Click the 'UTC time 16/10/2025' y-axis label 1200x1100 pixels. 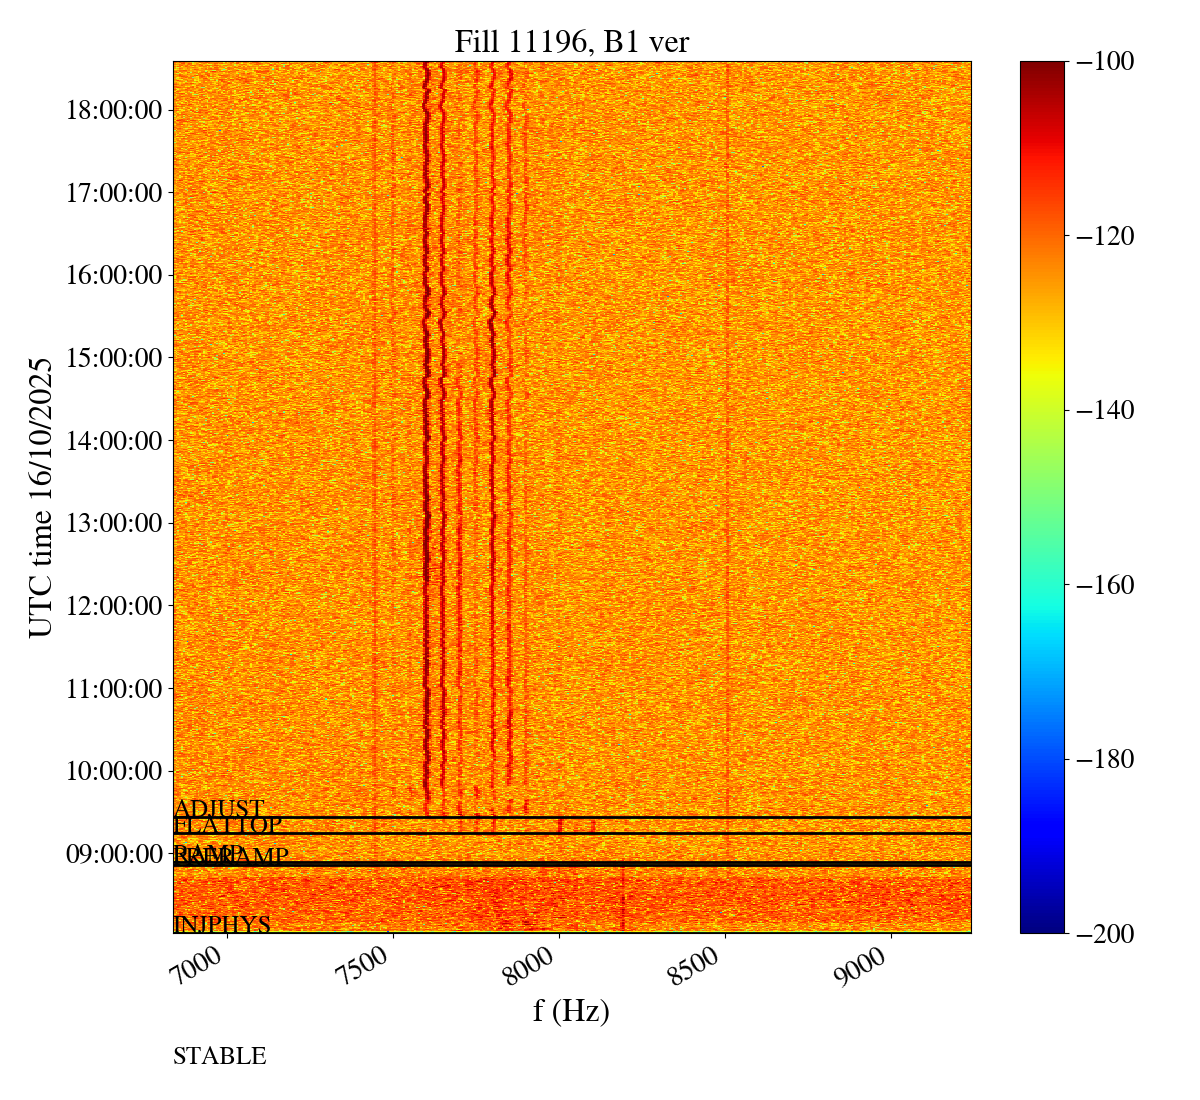tap(41, 497)
